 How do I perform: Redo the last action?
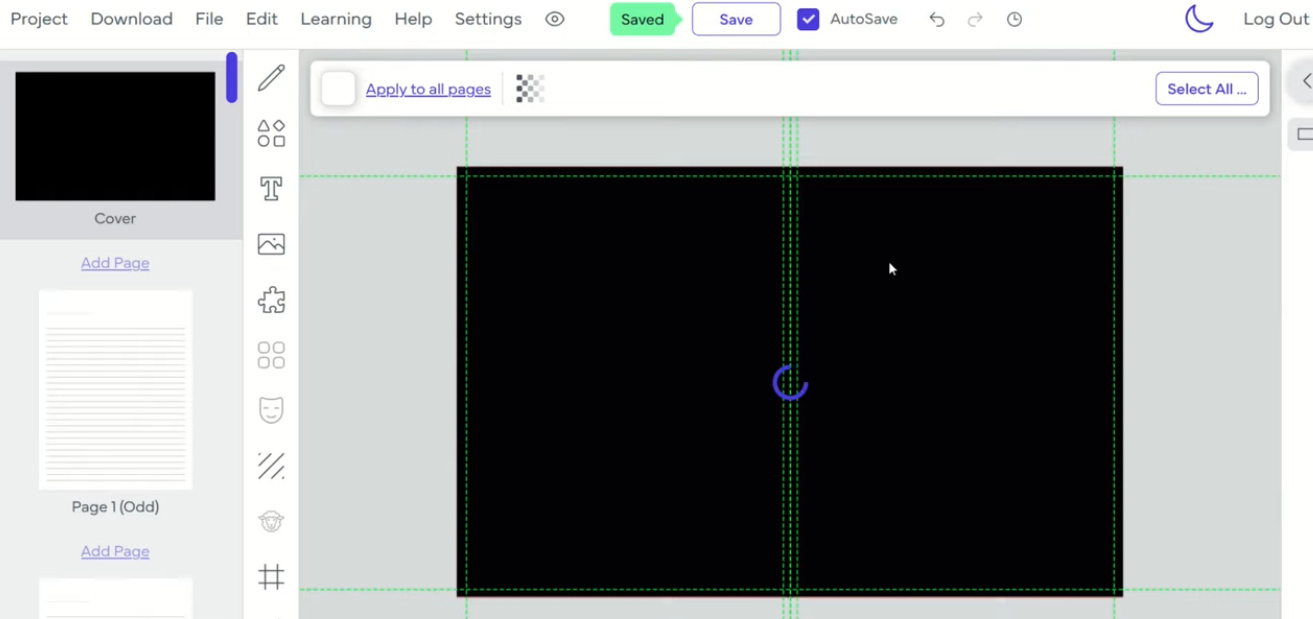pos(975,19)
